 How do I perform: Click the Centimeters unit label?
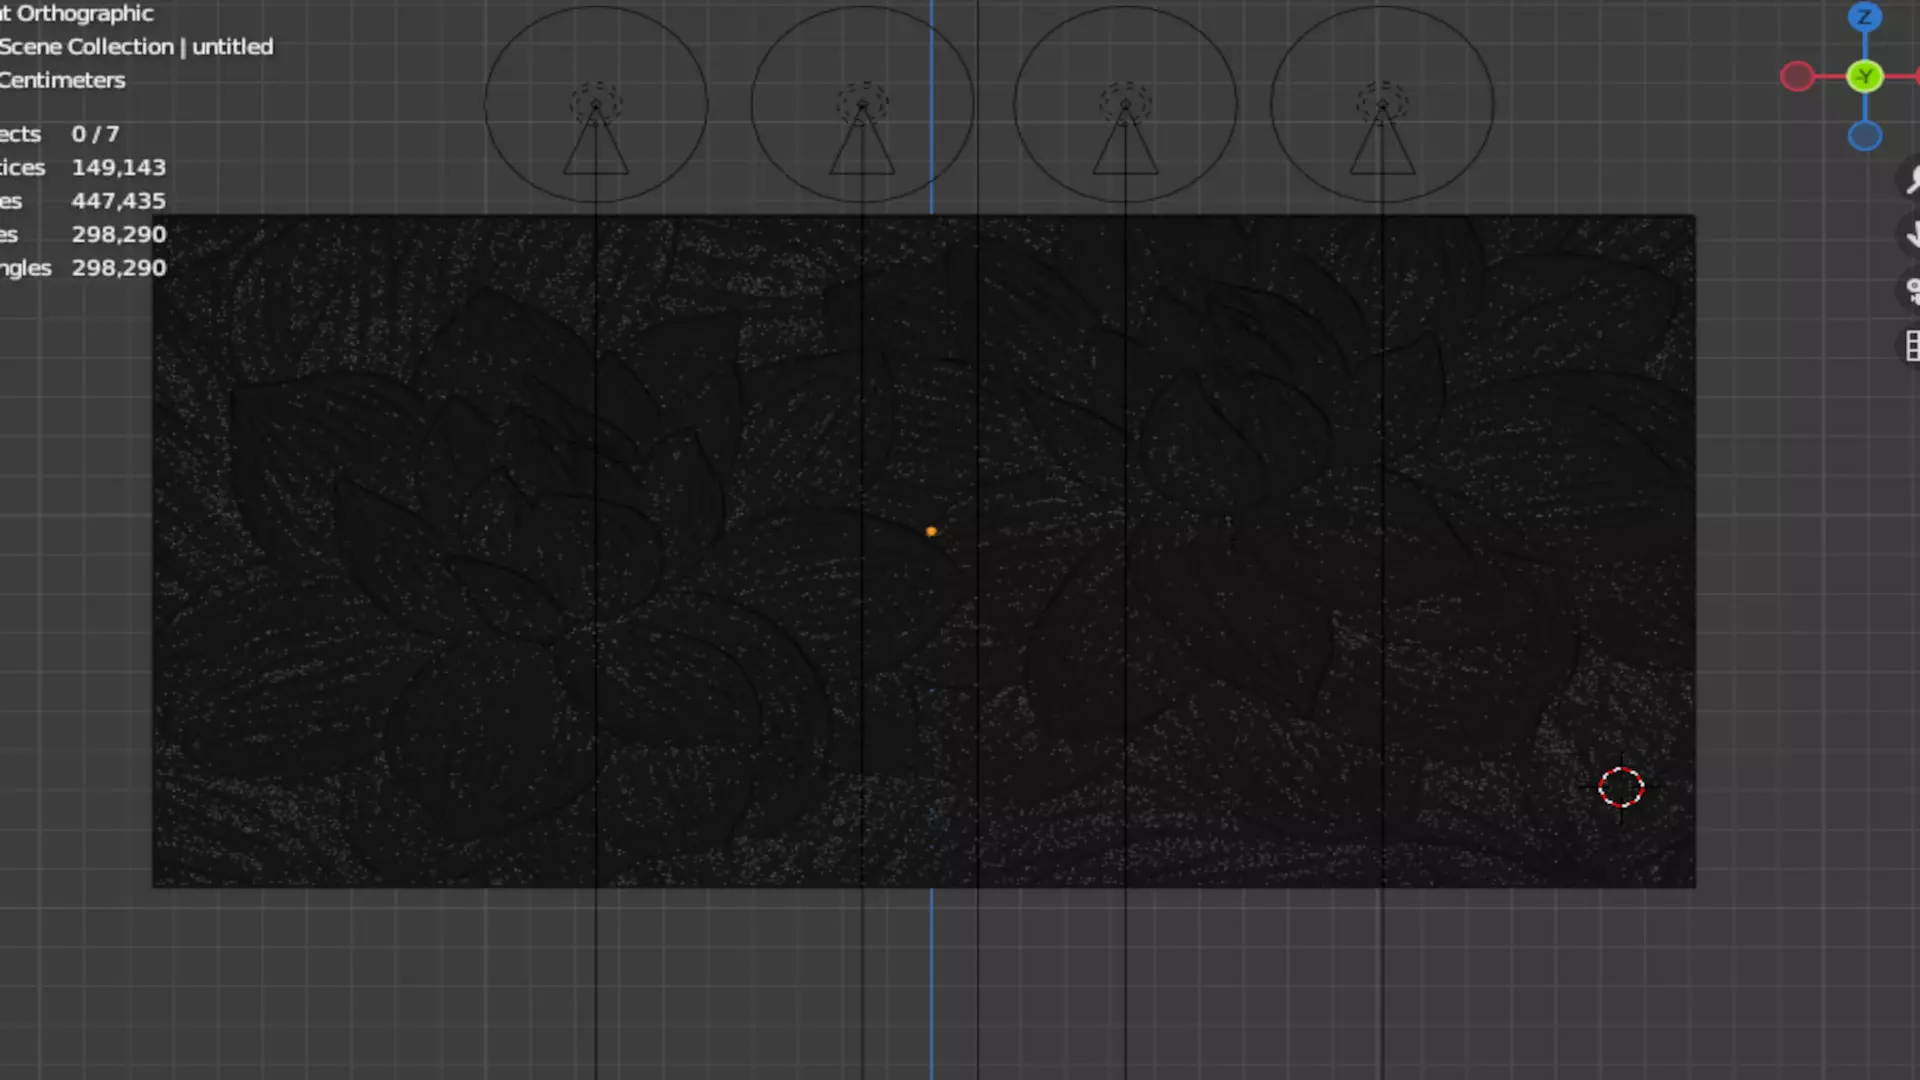tap(62, 80)
